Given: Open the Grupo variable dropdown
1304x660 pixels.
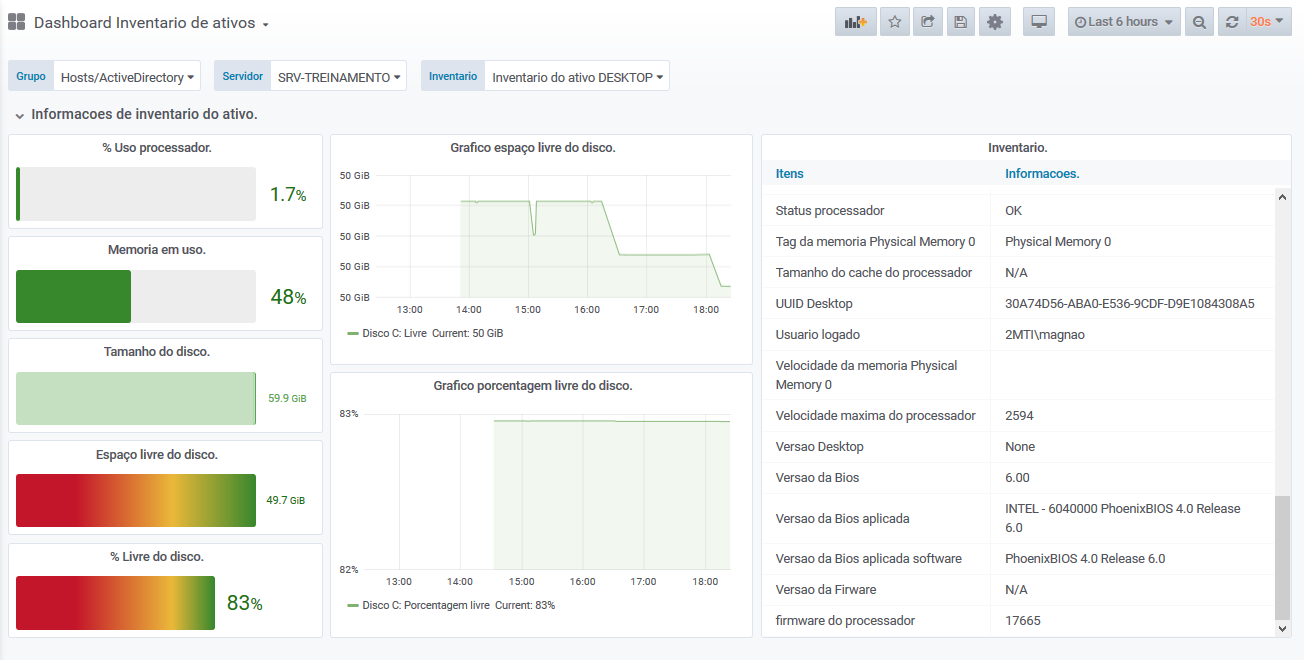Looking at the screenshot, I should 126,77.
